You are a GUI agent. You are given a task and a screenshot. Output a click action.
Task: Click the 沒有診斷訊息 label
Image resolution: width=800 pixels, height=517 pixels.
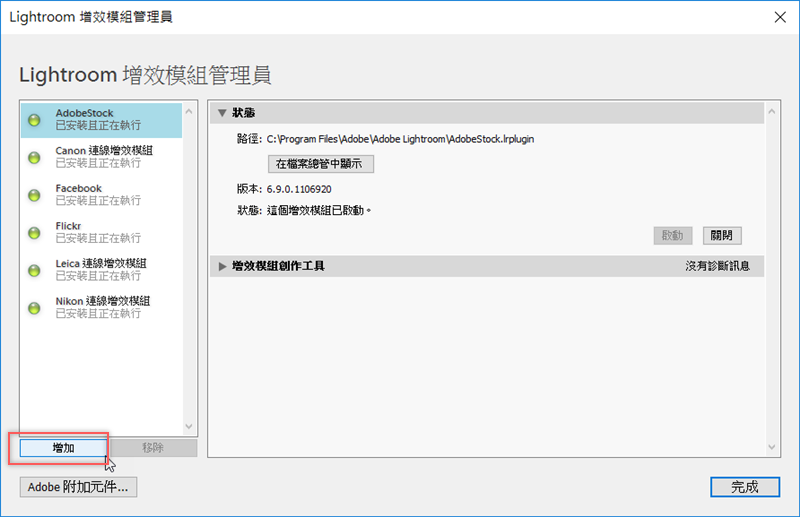coord(717,266)
